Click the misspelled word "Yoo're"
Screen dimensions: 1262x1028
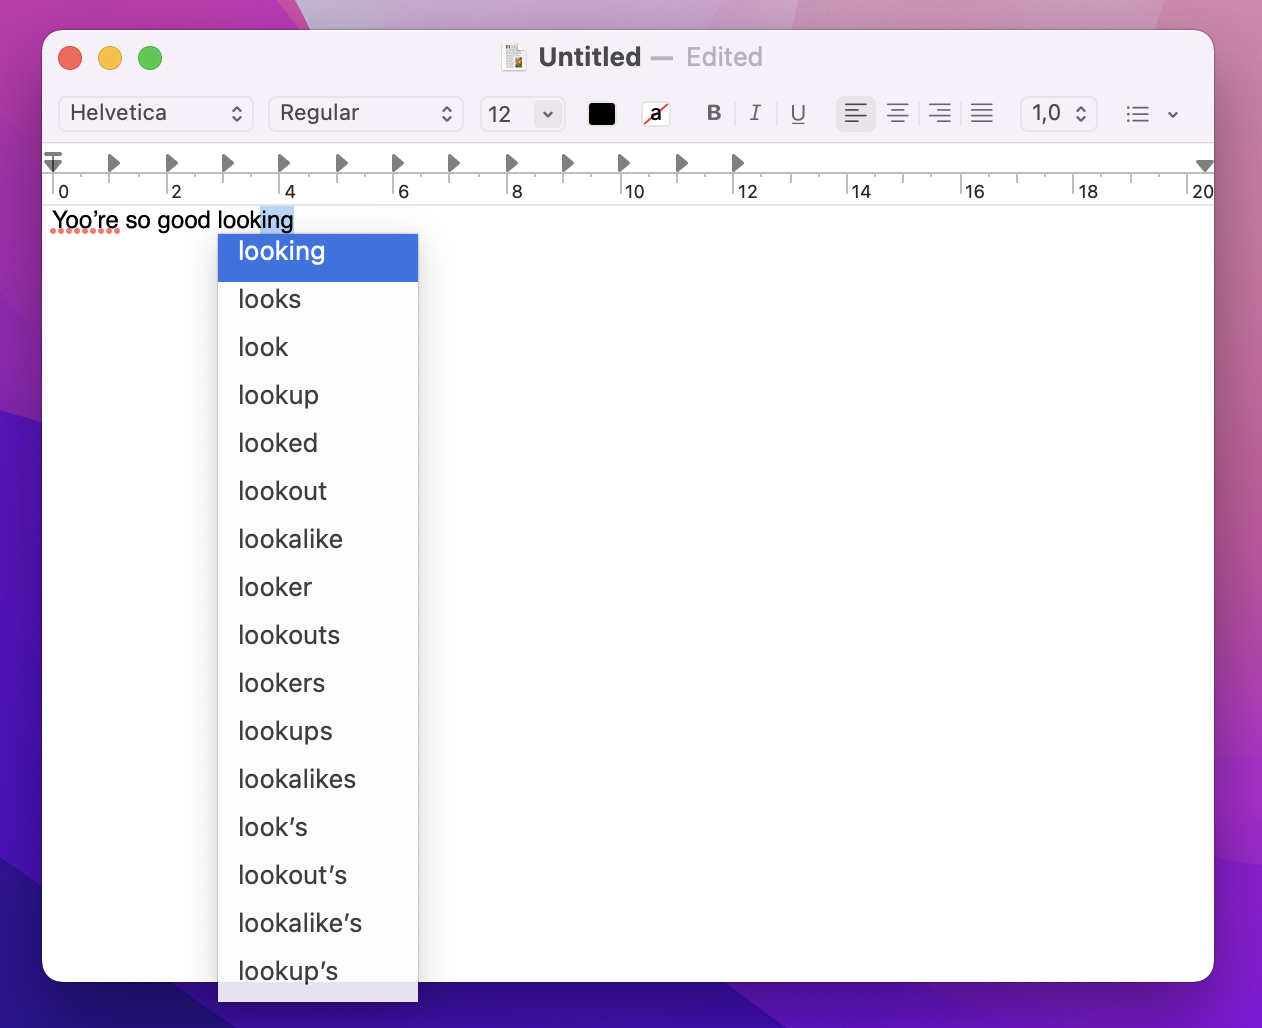pos(85,220)
